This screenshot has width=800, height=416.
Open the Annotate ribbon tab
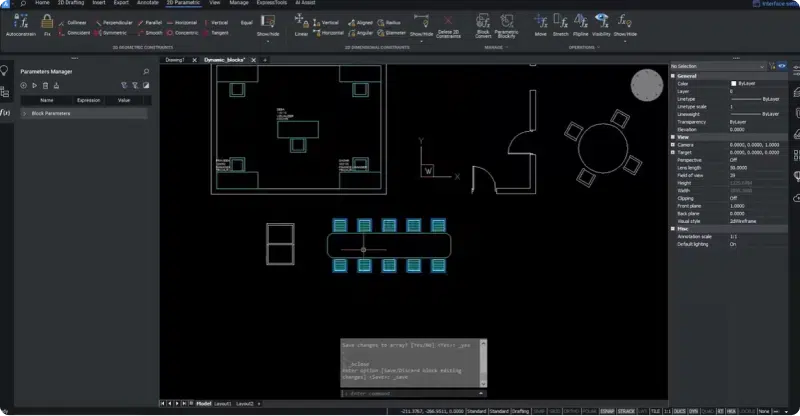pos(148,4)
